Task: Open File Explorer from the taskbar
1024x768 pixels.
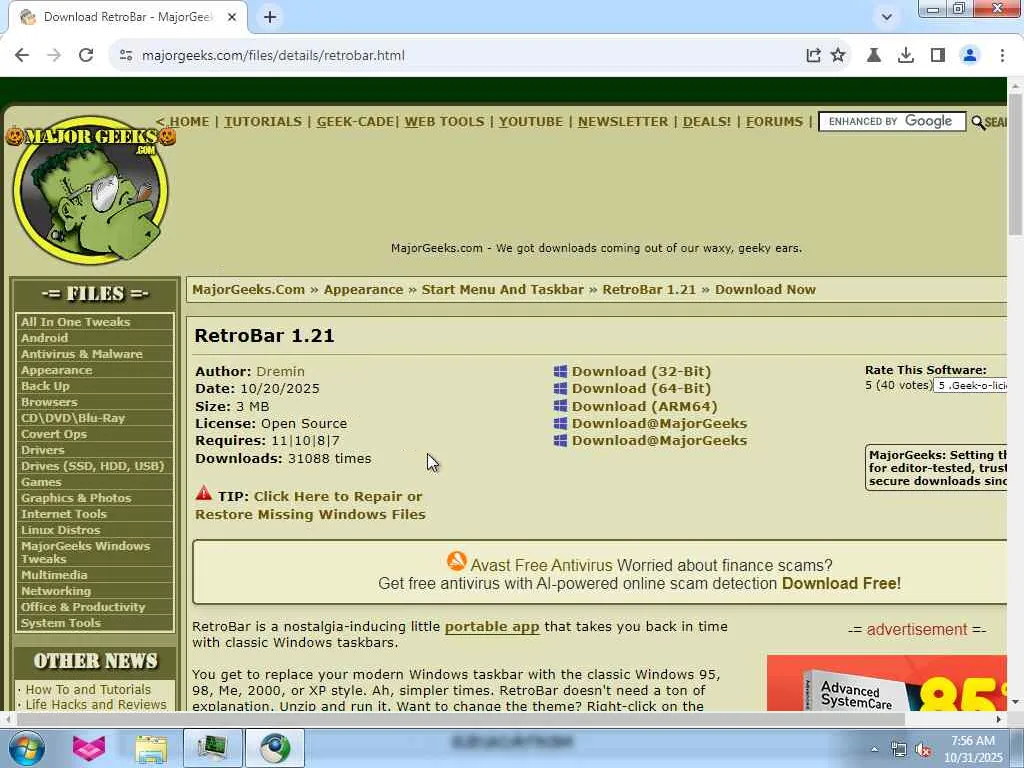Action: click(x=152, y=748)
